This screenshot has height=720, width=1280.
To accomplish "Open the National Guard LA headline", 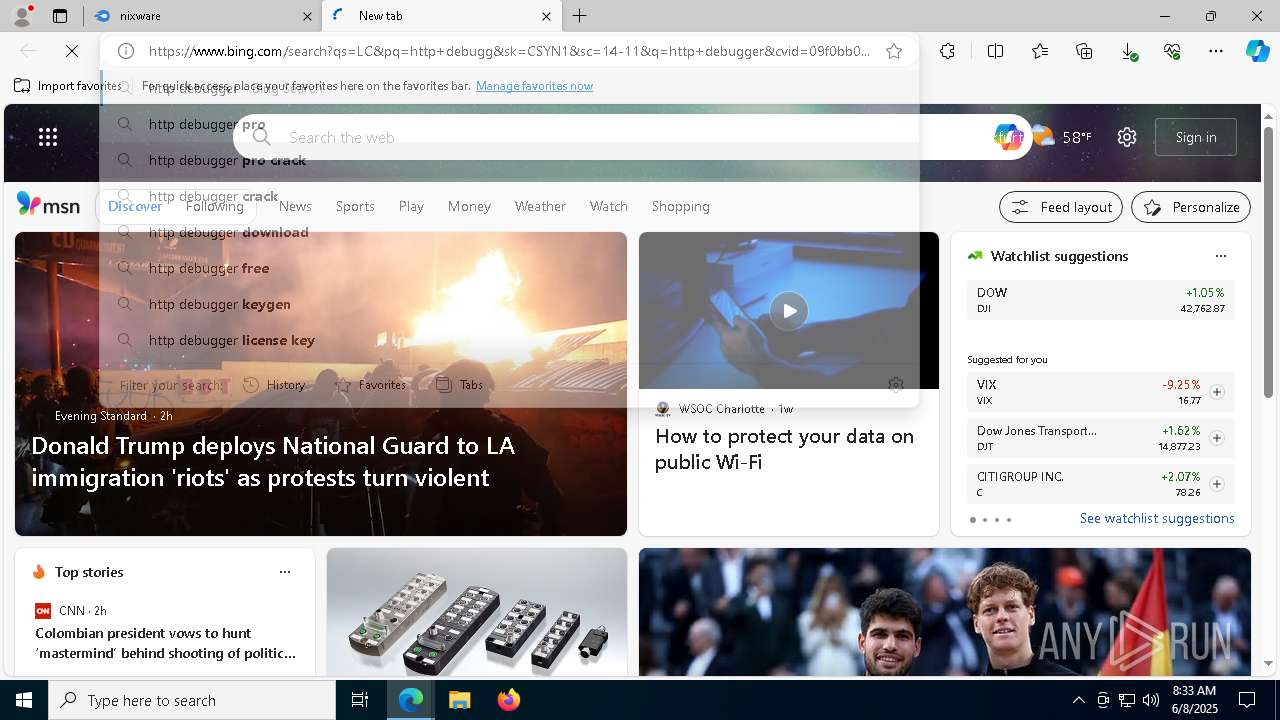I will point(273,461).
